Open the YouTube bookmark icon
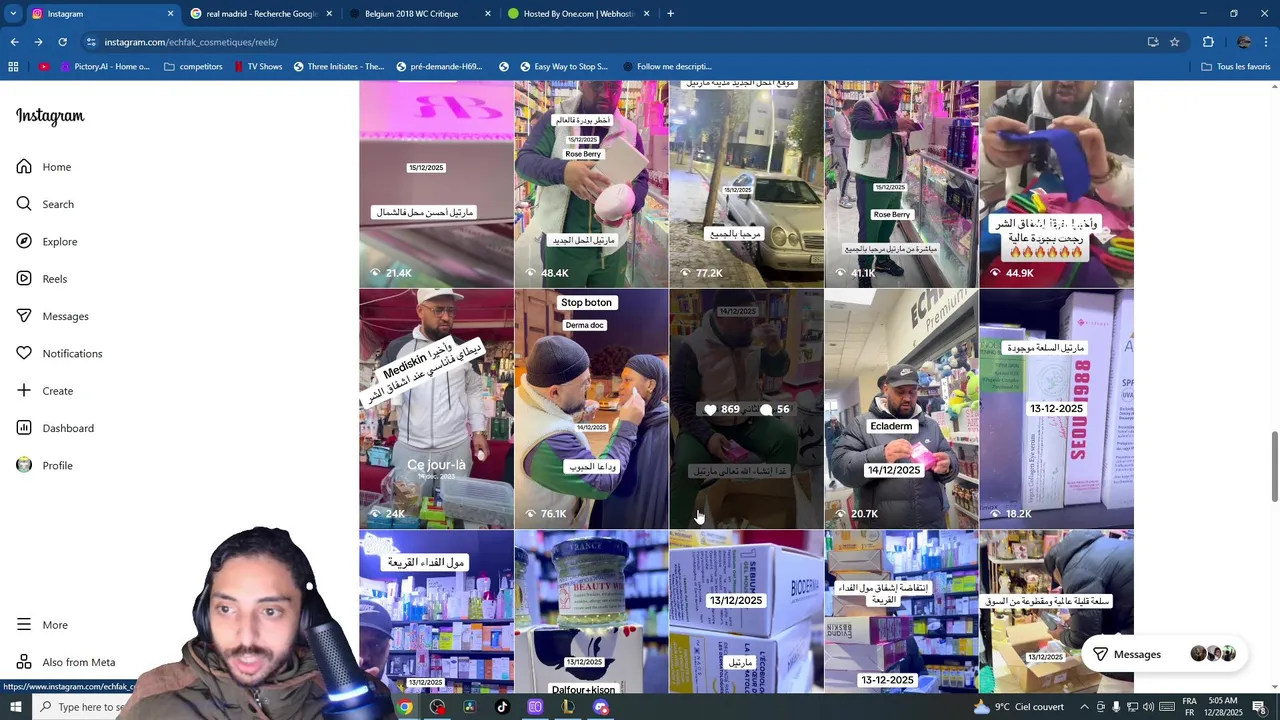Viewport: 1280px width, 720px height. [x=44, y=67]
